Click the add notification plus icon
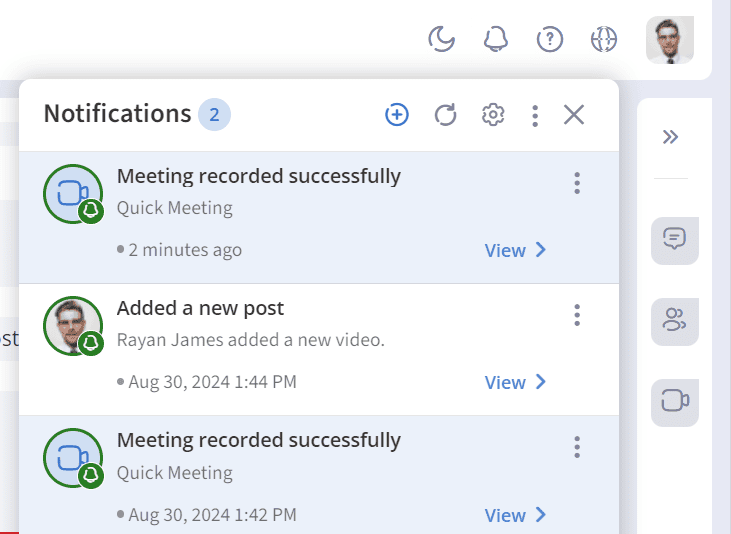The height and width of the screenshot is (534, 731). [397, 115]
